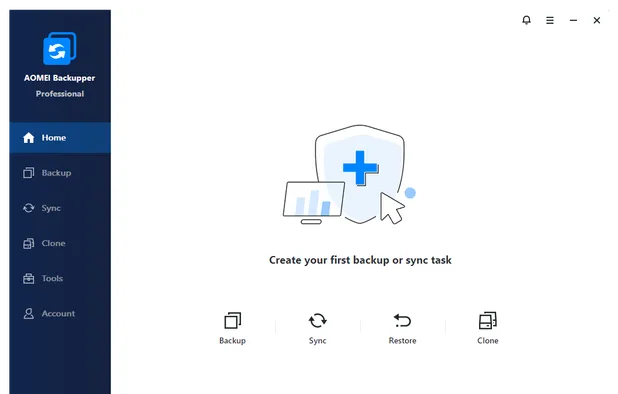Click the Restore back-arrow icon
This screenshot has height=394, width=618.
[x=402, y=321]
